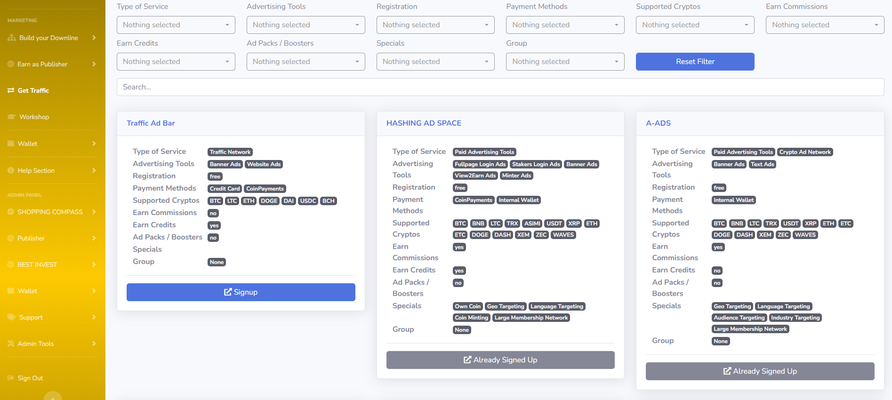Open the Registration filter dropdown
The height and width of the screenshot is (400, 892).
(435, 25)
